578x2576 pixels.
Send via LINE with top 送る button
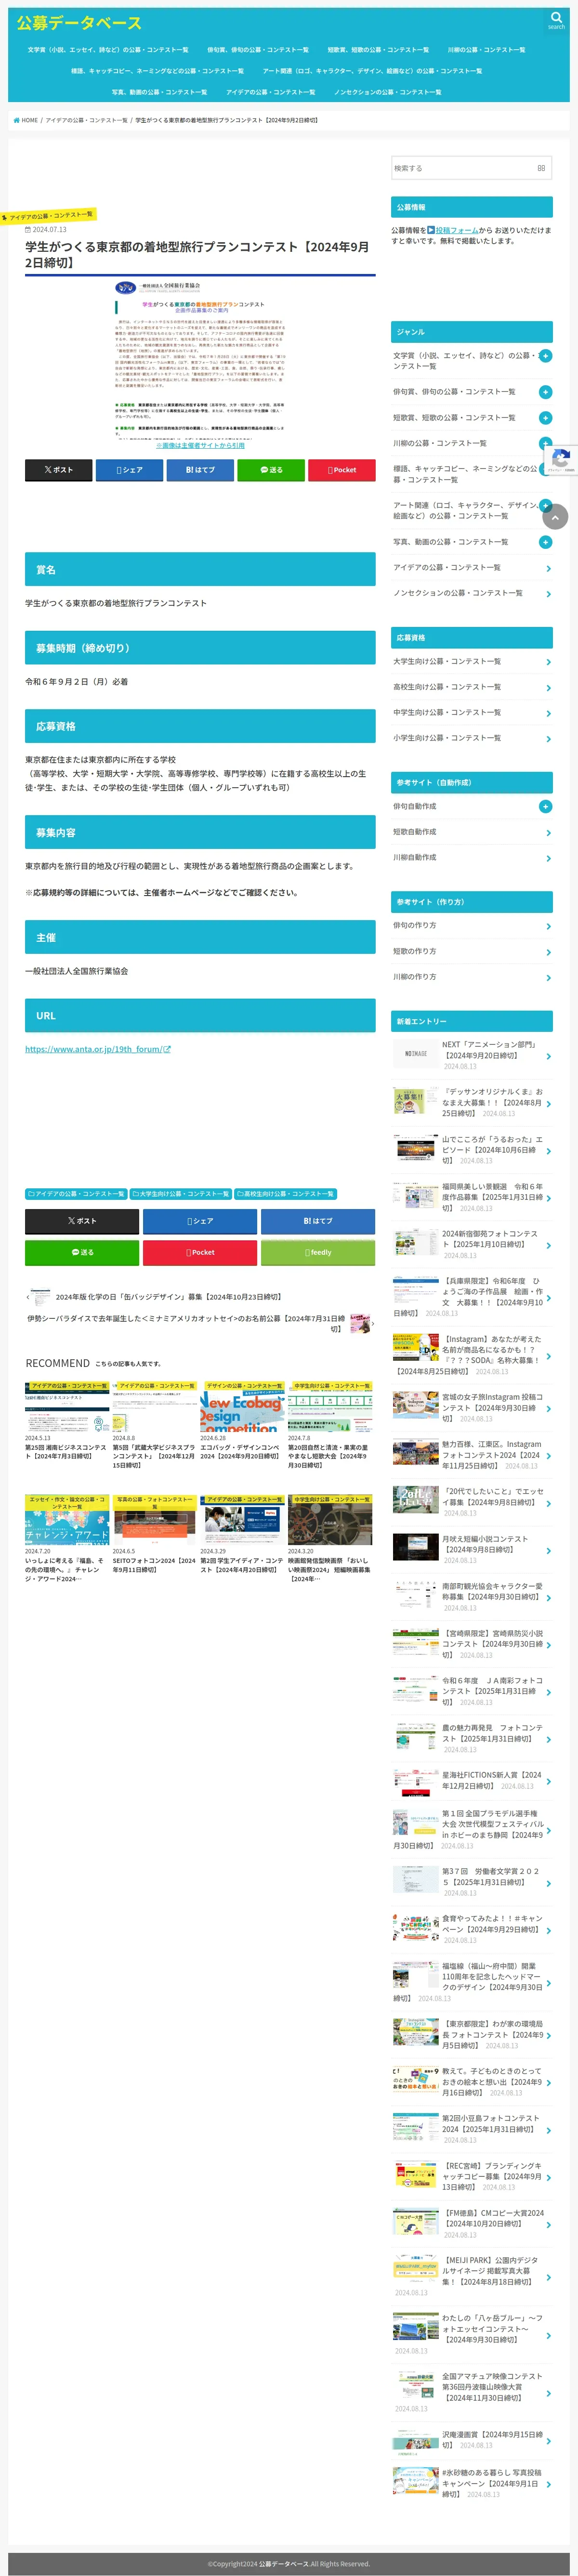(x=271, y=469)
